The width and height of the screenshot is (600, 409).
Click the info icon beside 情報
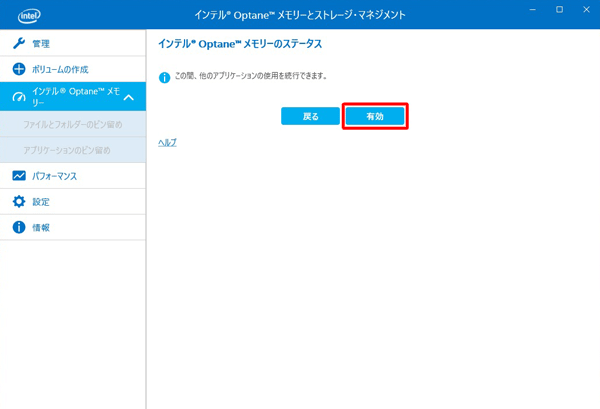pyautogui.click(x=19, y=227)
